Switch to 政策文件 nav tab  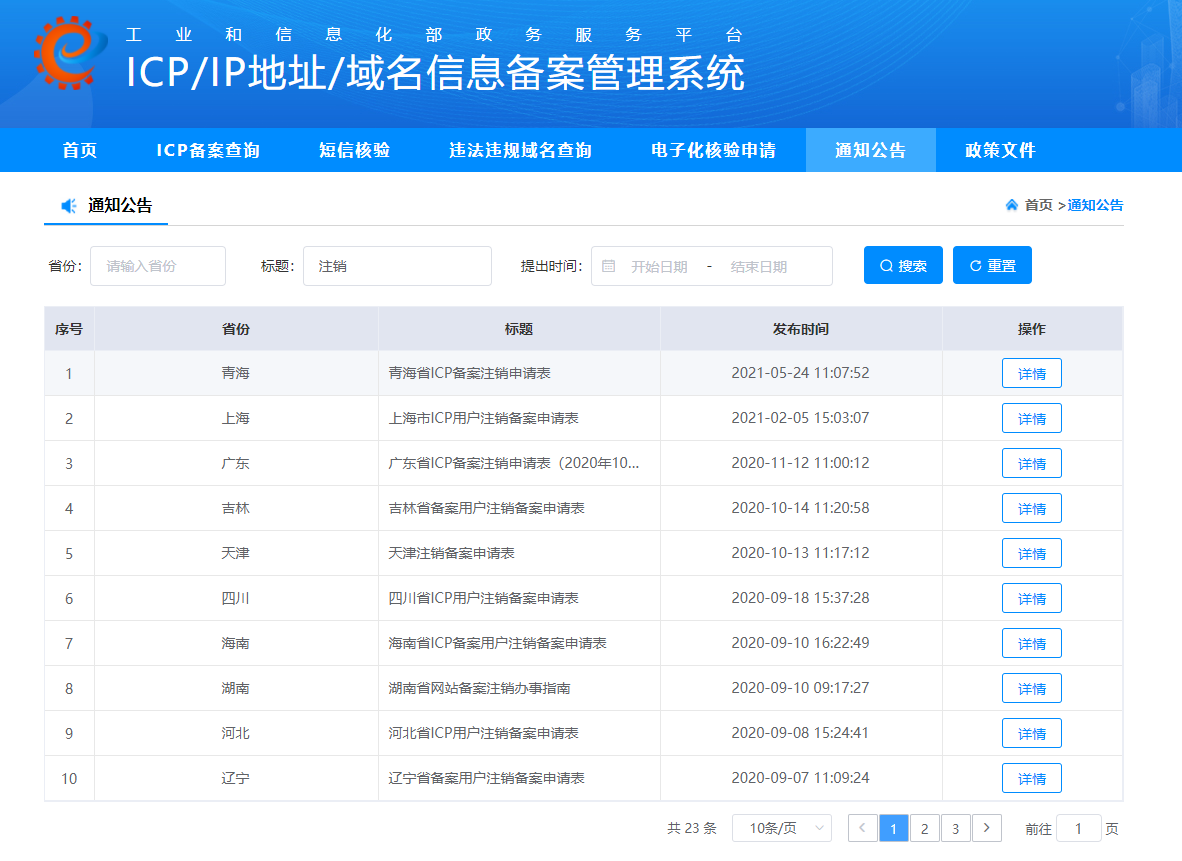tap(1000, 150)
